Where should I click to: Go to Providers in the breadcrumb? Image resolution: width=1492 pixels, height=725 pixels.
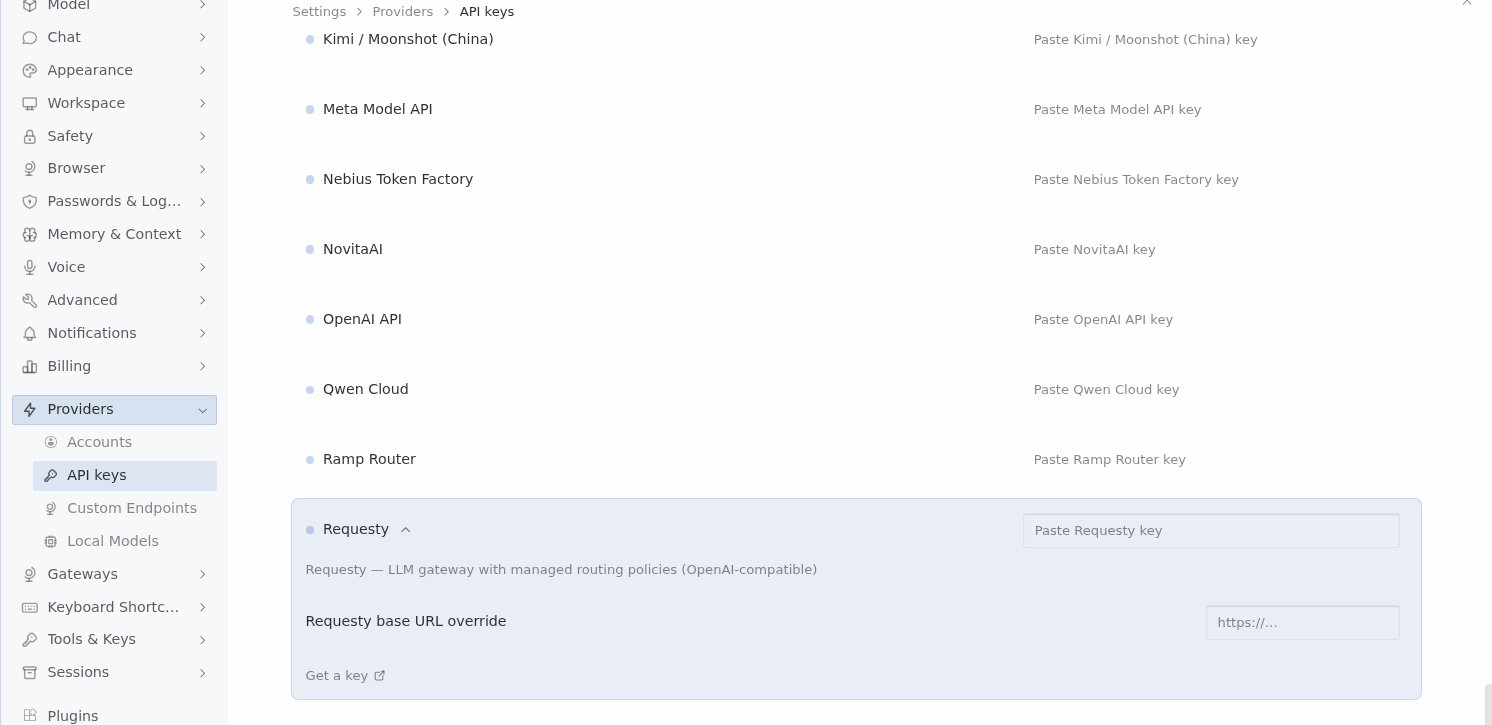[x=403, y=12]
